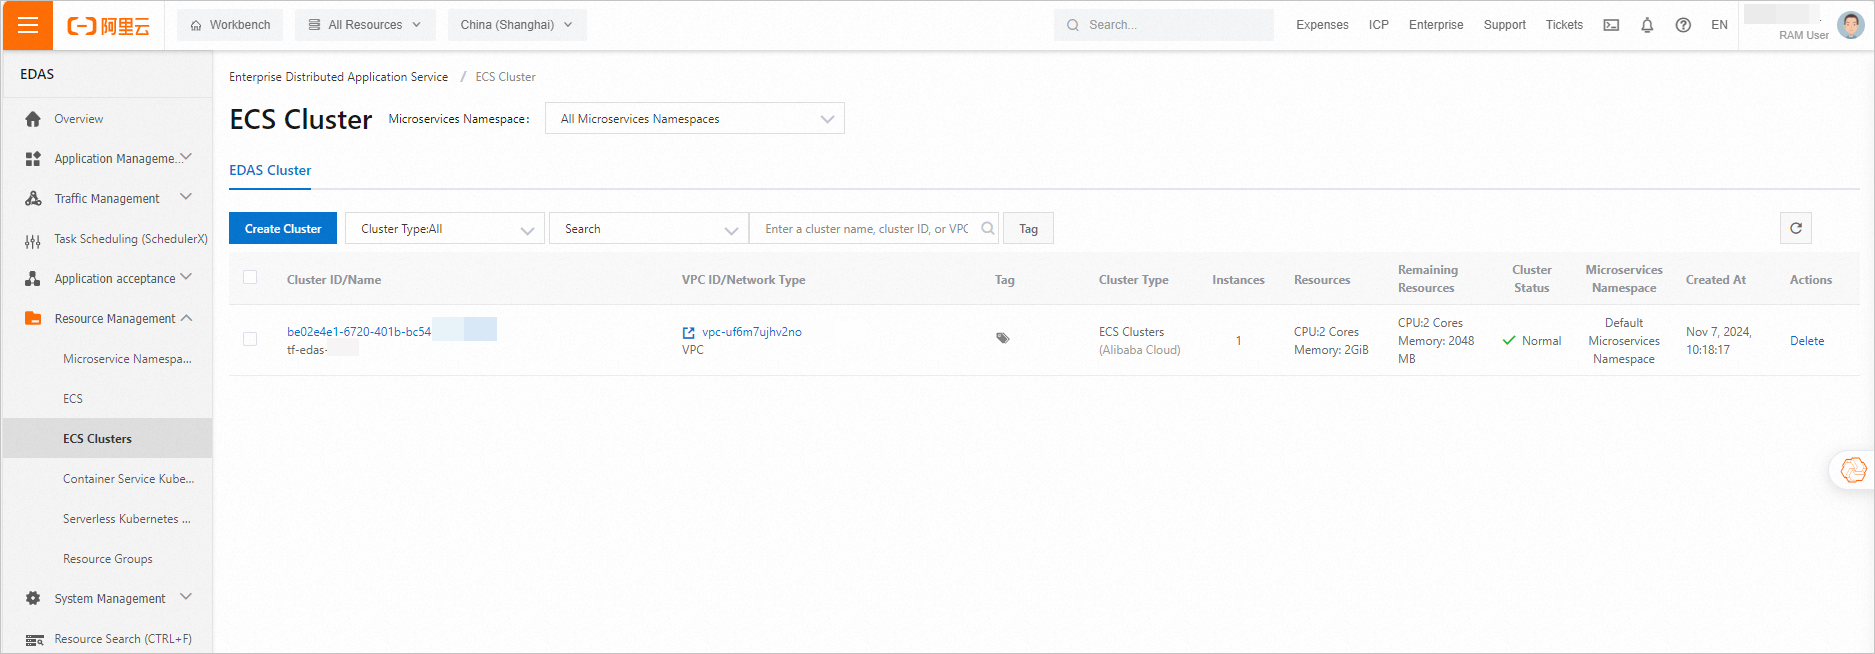This screenshot has height=654, width=1875.
Task: Open the notifications bell
Action: tap(1647, 25)
